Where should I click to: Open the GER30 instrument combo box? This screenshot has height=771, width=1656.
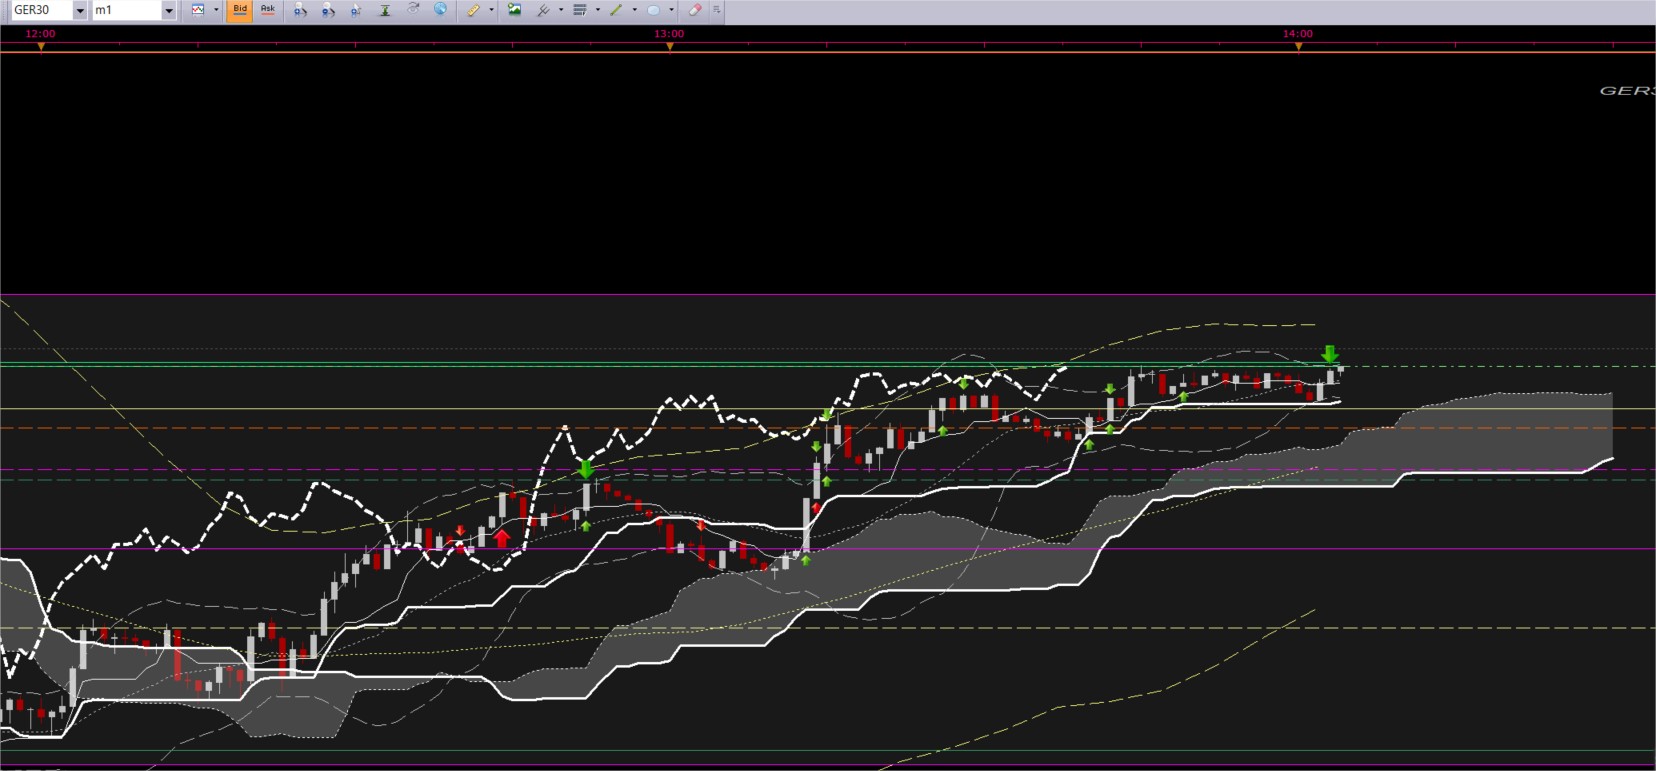click(x=50, y=10)
